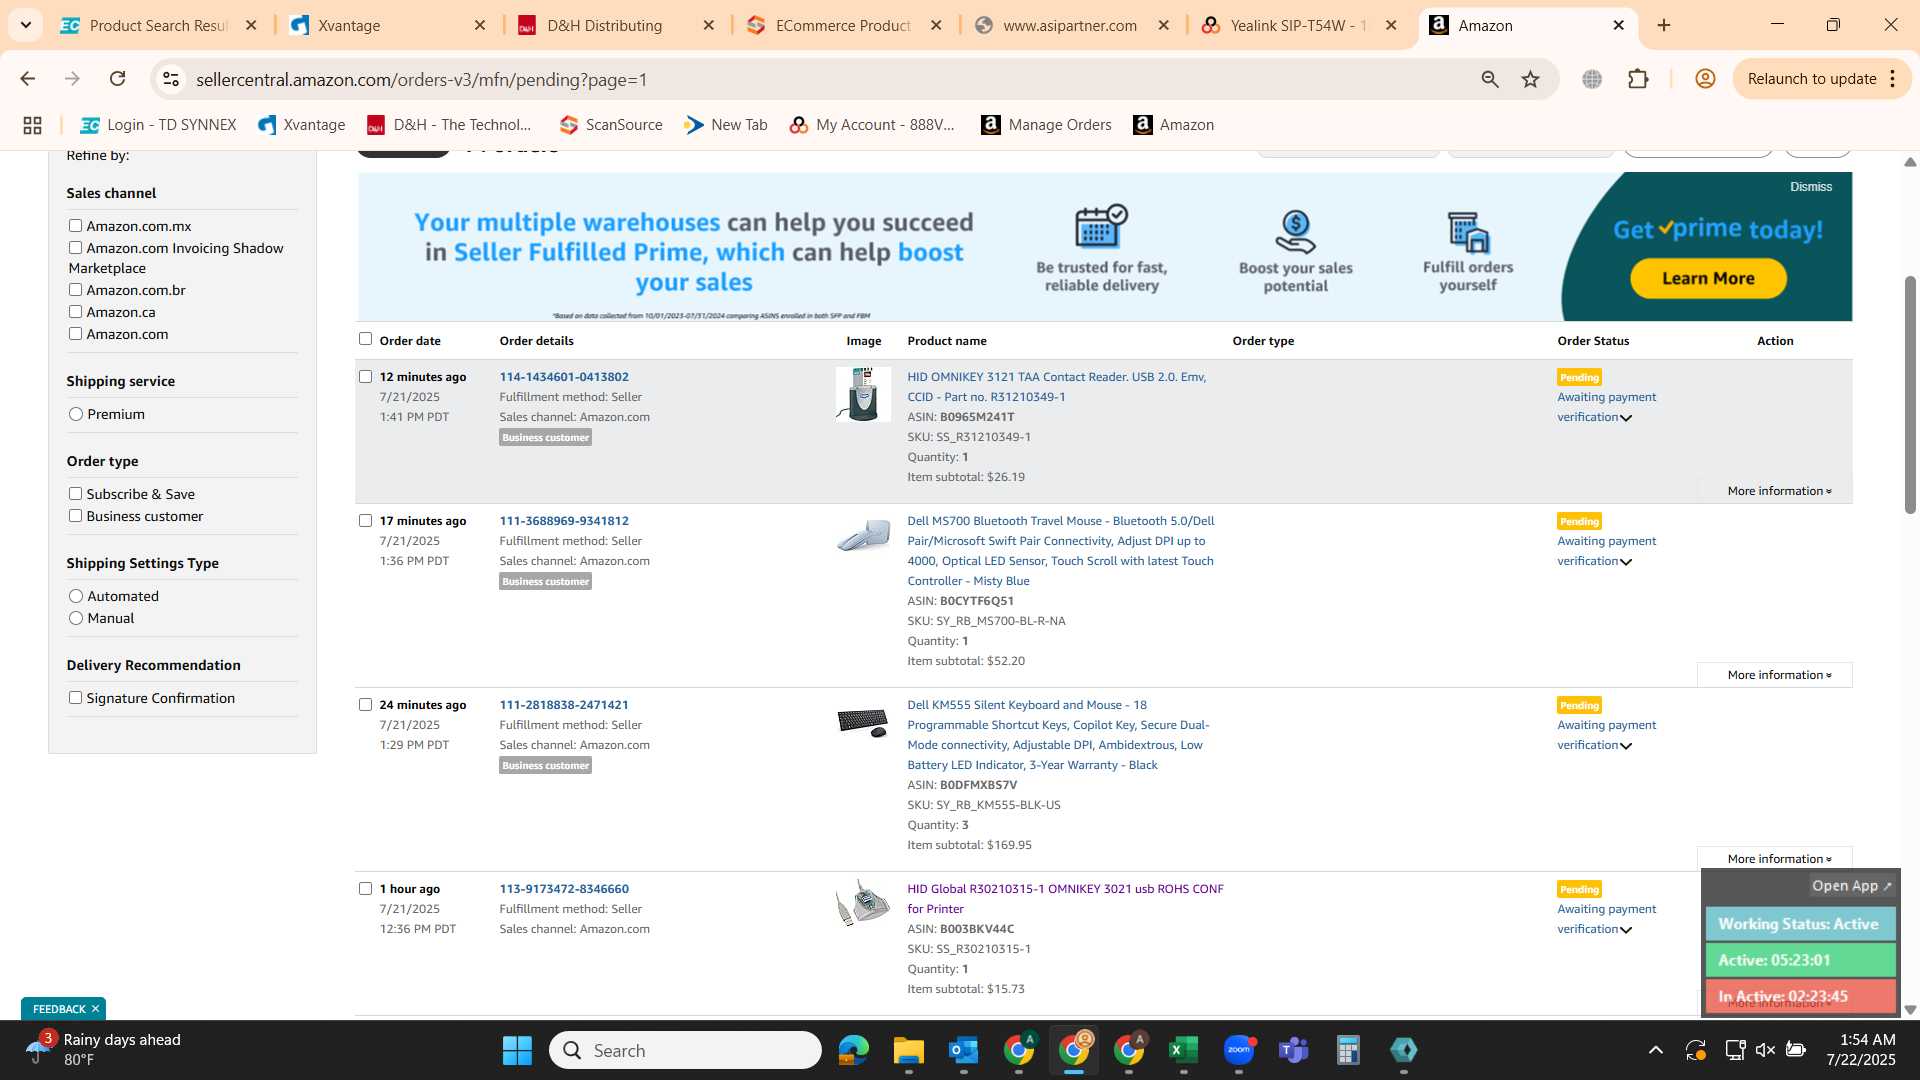Open Calculator from taskbar

point(1348,1050)
